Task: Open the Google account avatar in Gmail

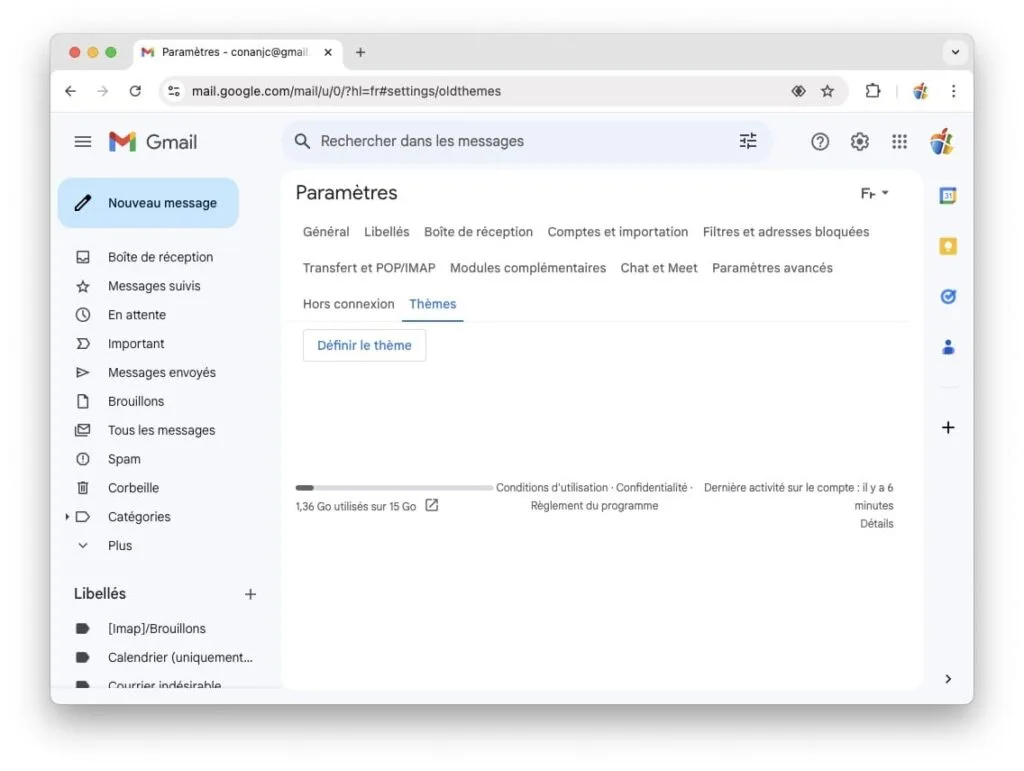Action: tap(942, 141)
